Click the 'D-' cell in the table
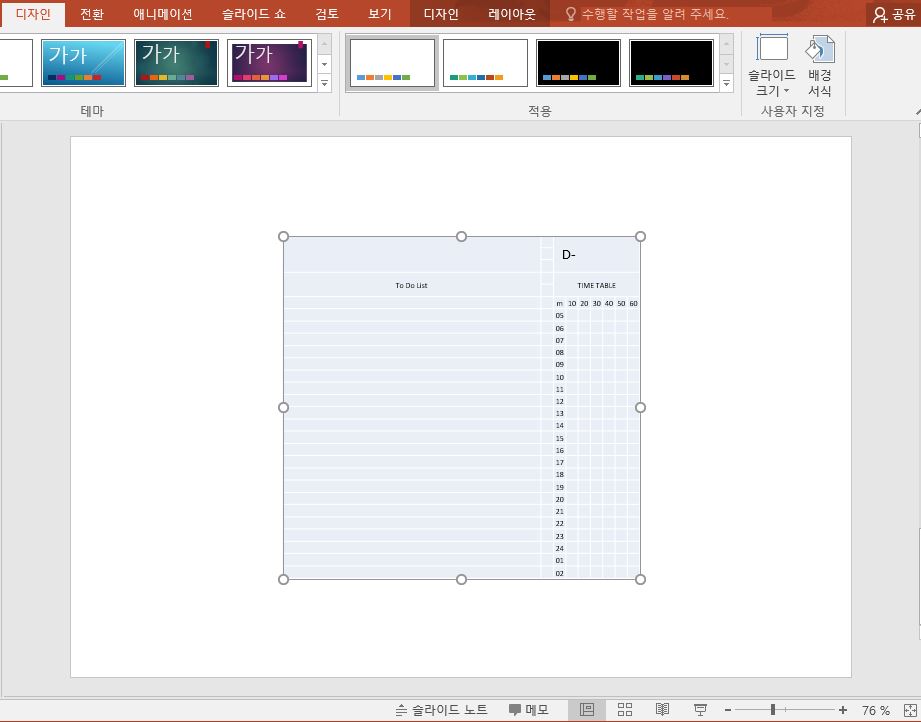921x722 pixels. [x=596, y=254]
